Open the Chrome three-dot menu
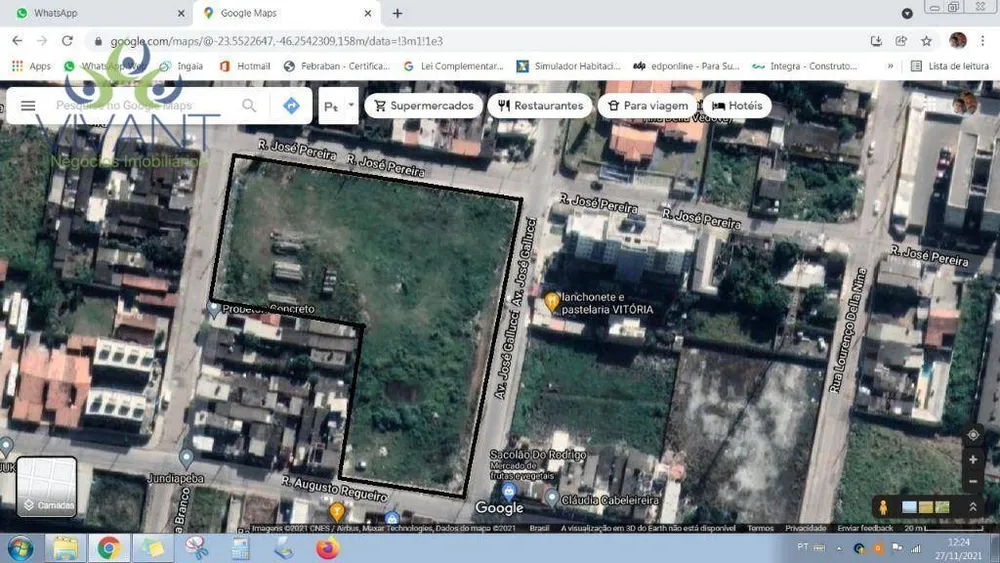The image size is (1000, 563). click(x=983, y=41)
